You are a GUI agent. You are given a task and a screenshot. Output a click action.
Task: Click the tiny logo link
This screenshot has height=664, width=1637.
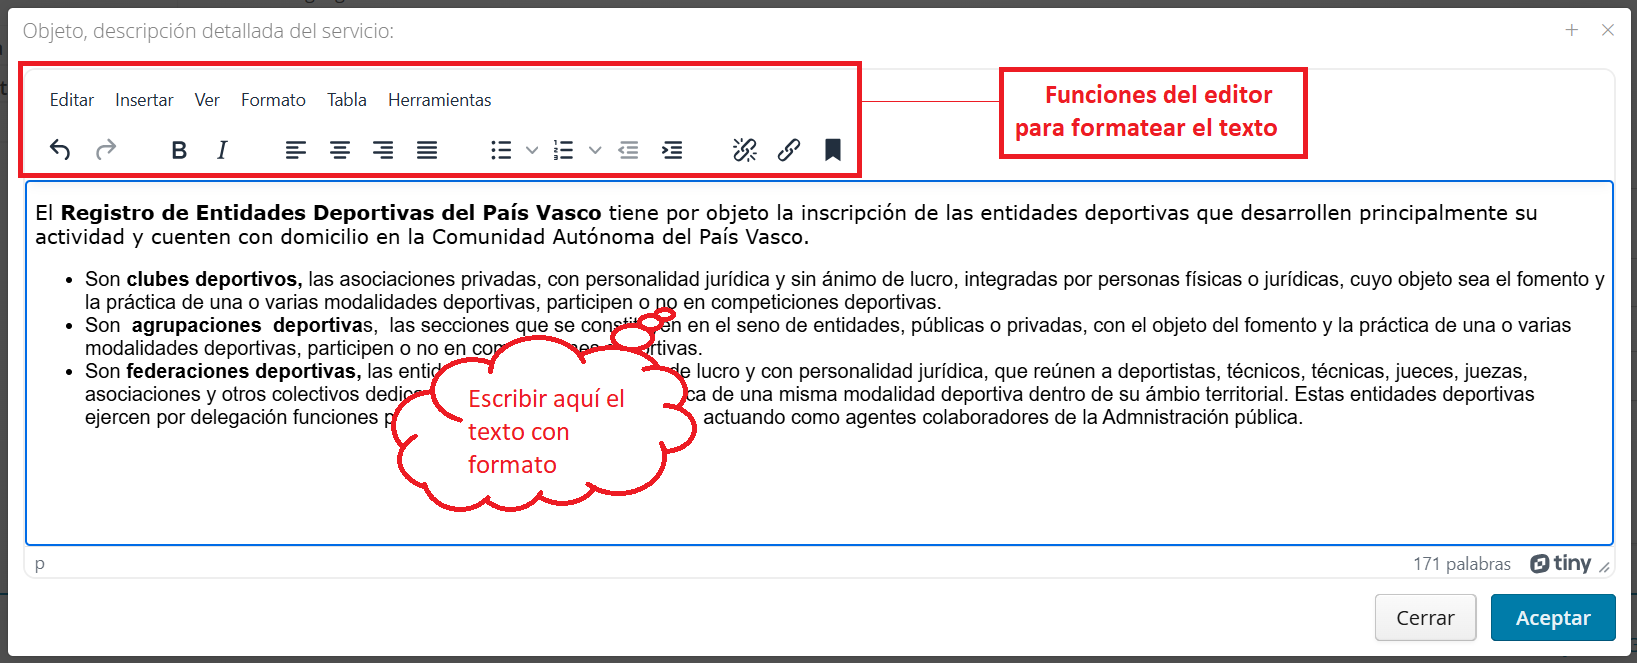pyautogui.click(x=1560, y=564)
